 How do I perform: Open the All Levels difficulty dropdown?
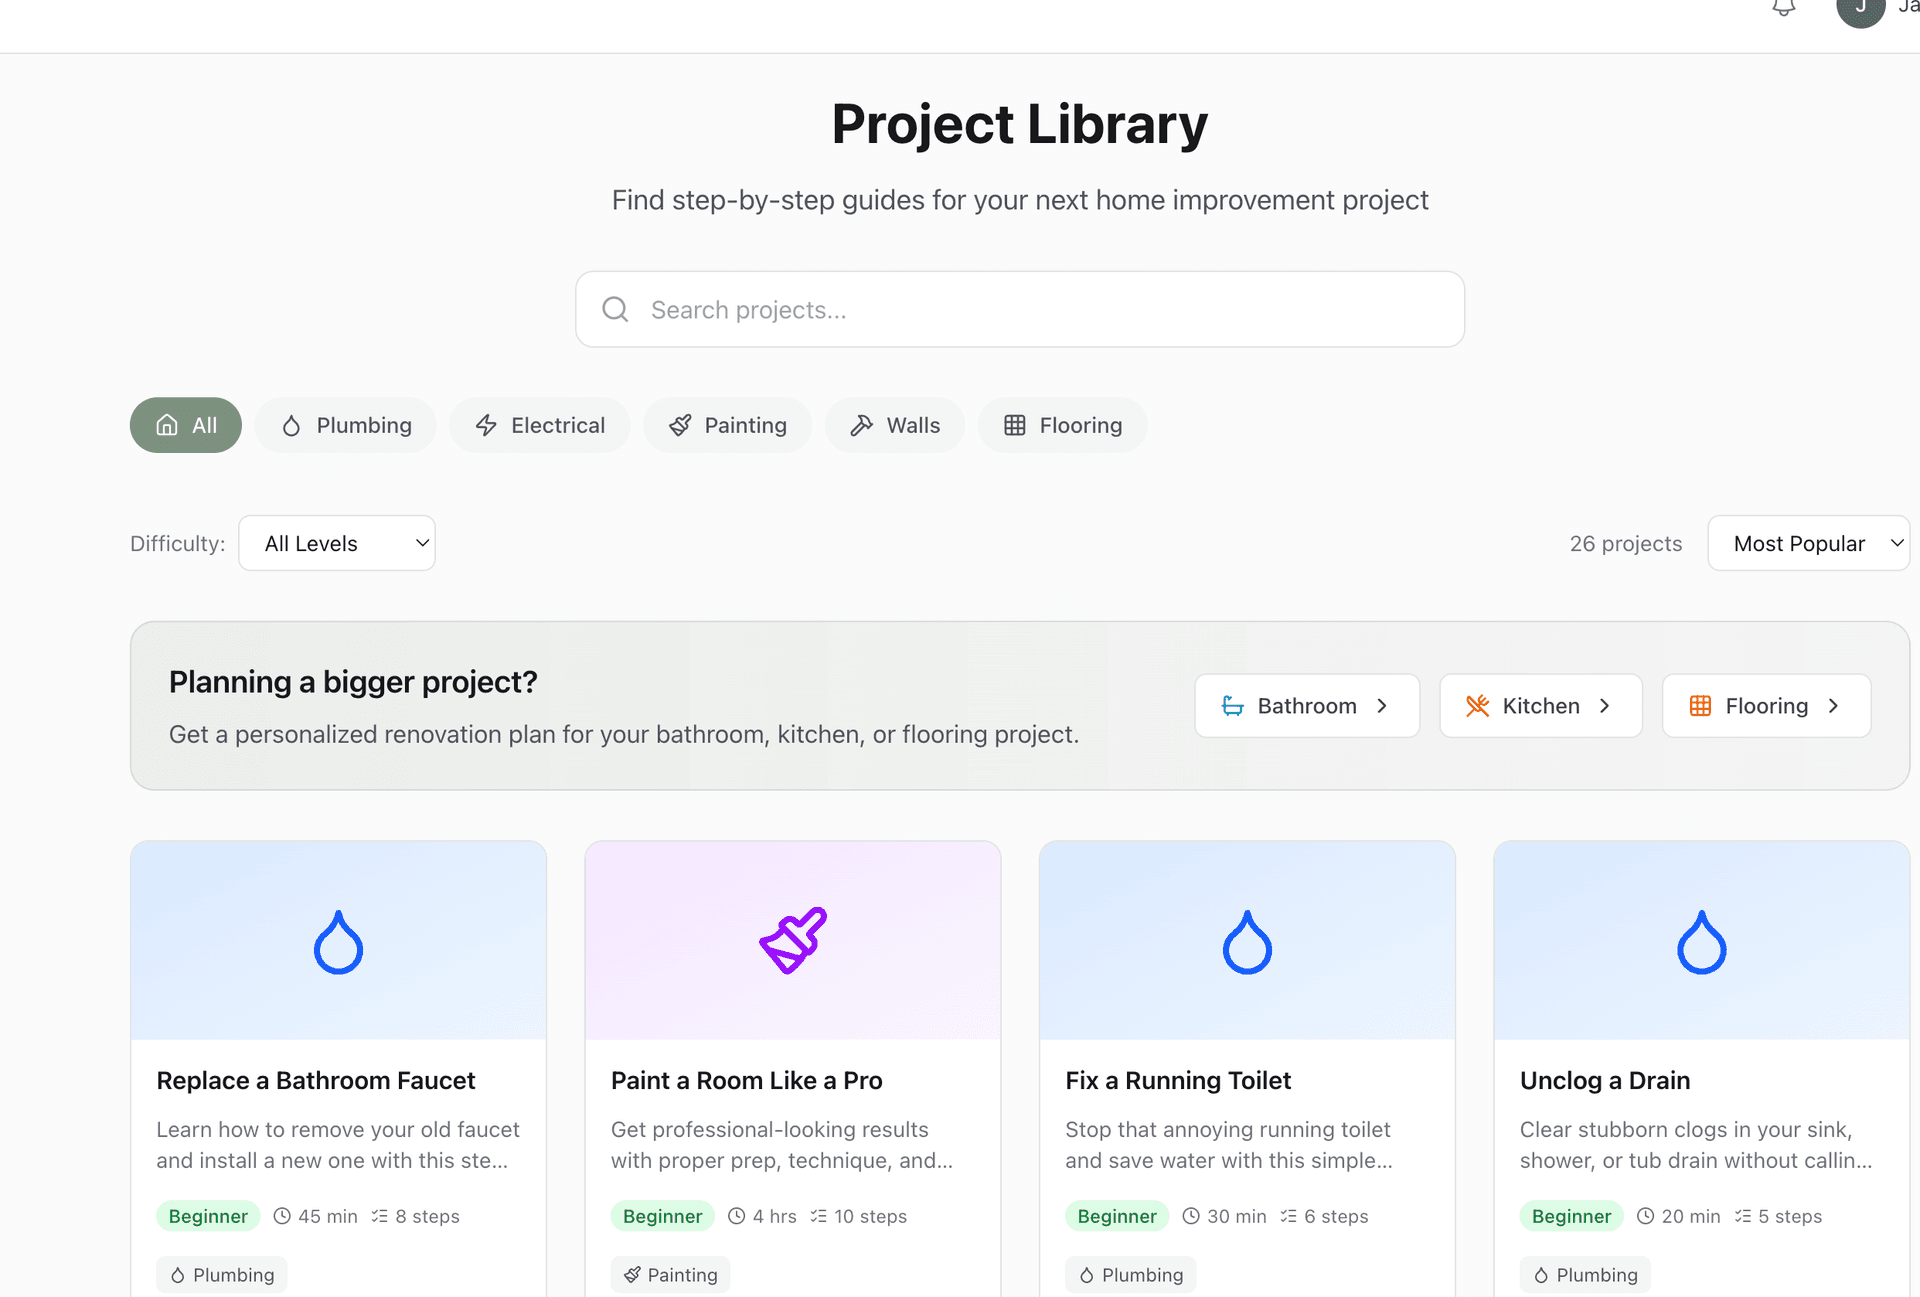336,543
